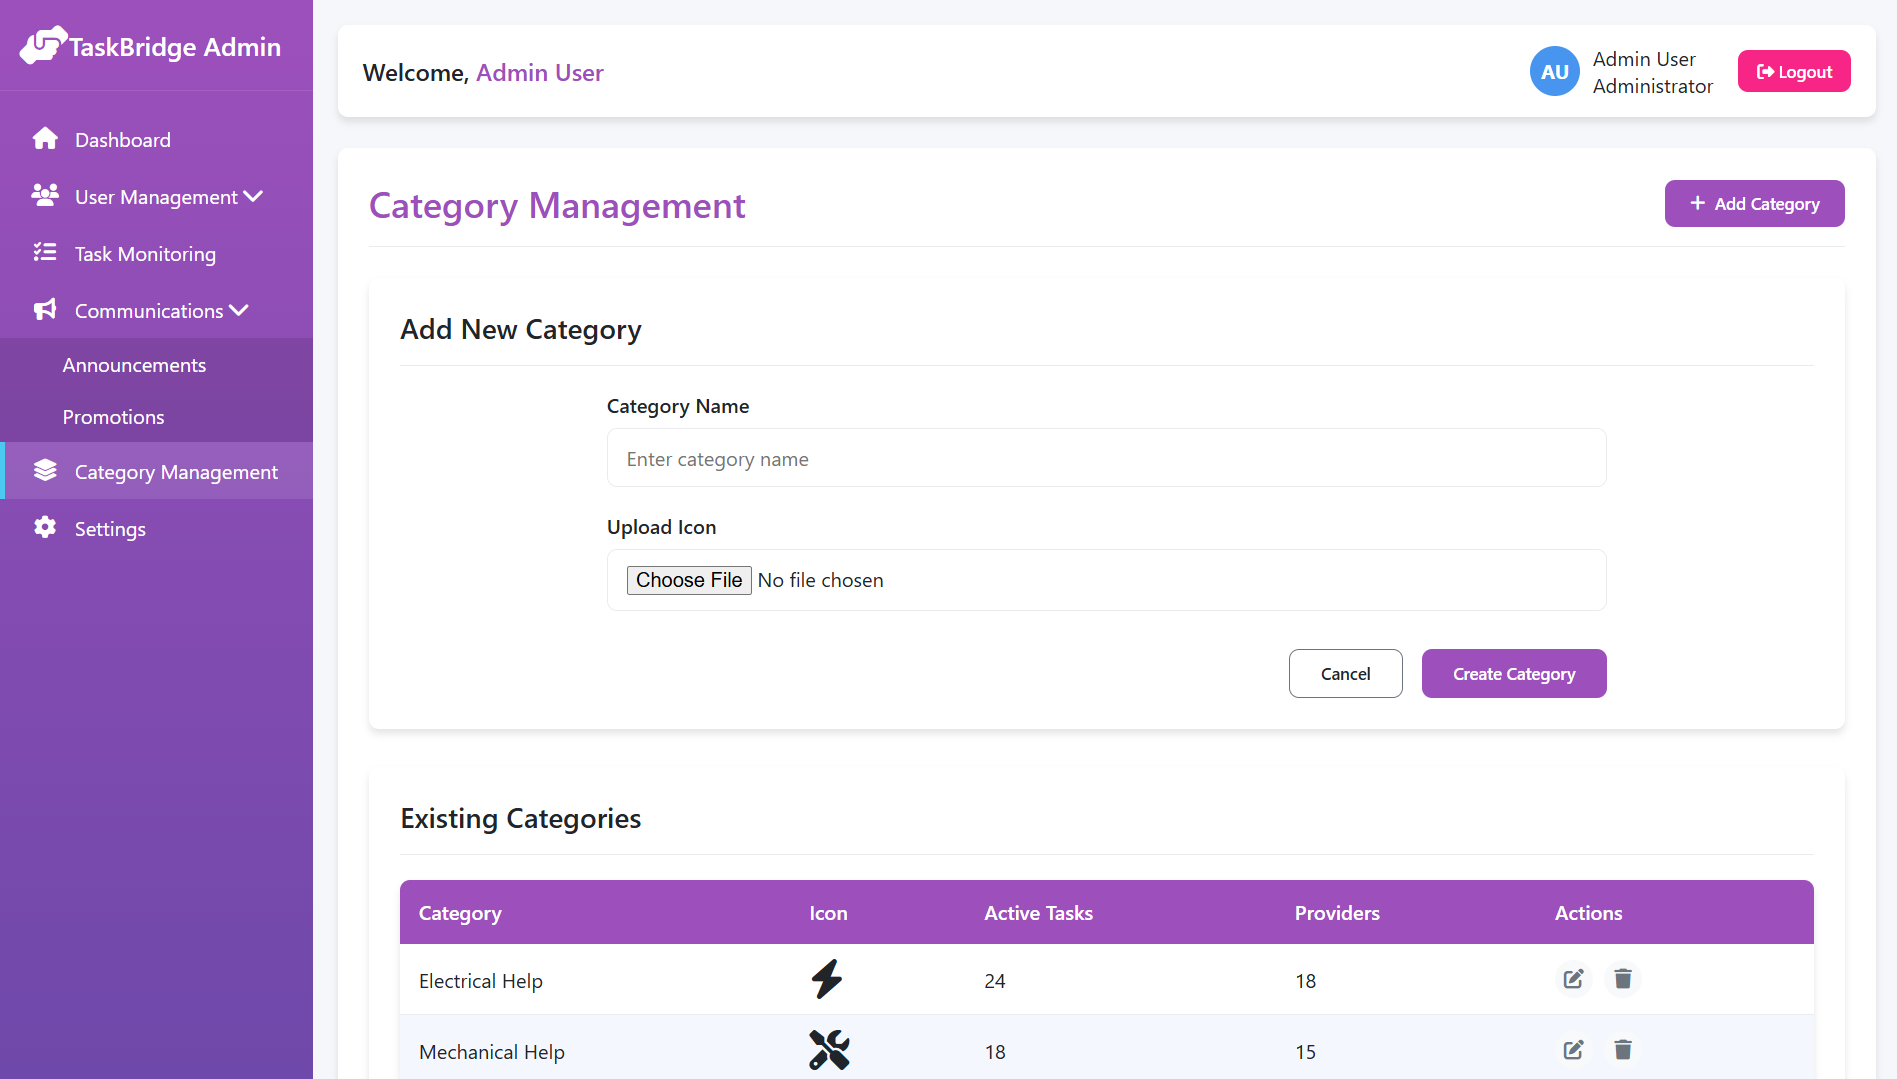The image size is (1897, 1079).
Task: Collapse the User Management section
Action: pyautogui.click(x=255, y=196)
